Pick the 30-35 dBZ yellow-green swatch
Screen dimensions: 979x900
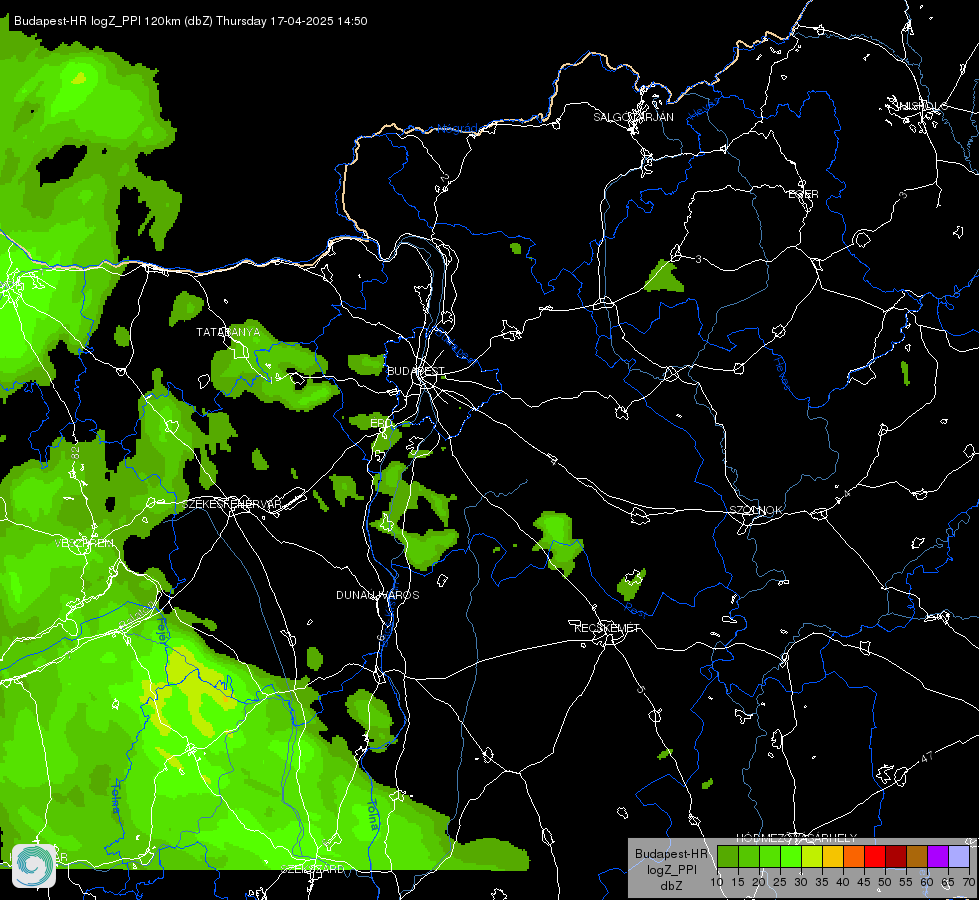(812, 857)
